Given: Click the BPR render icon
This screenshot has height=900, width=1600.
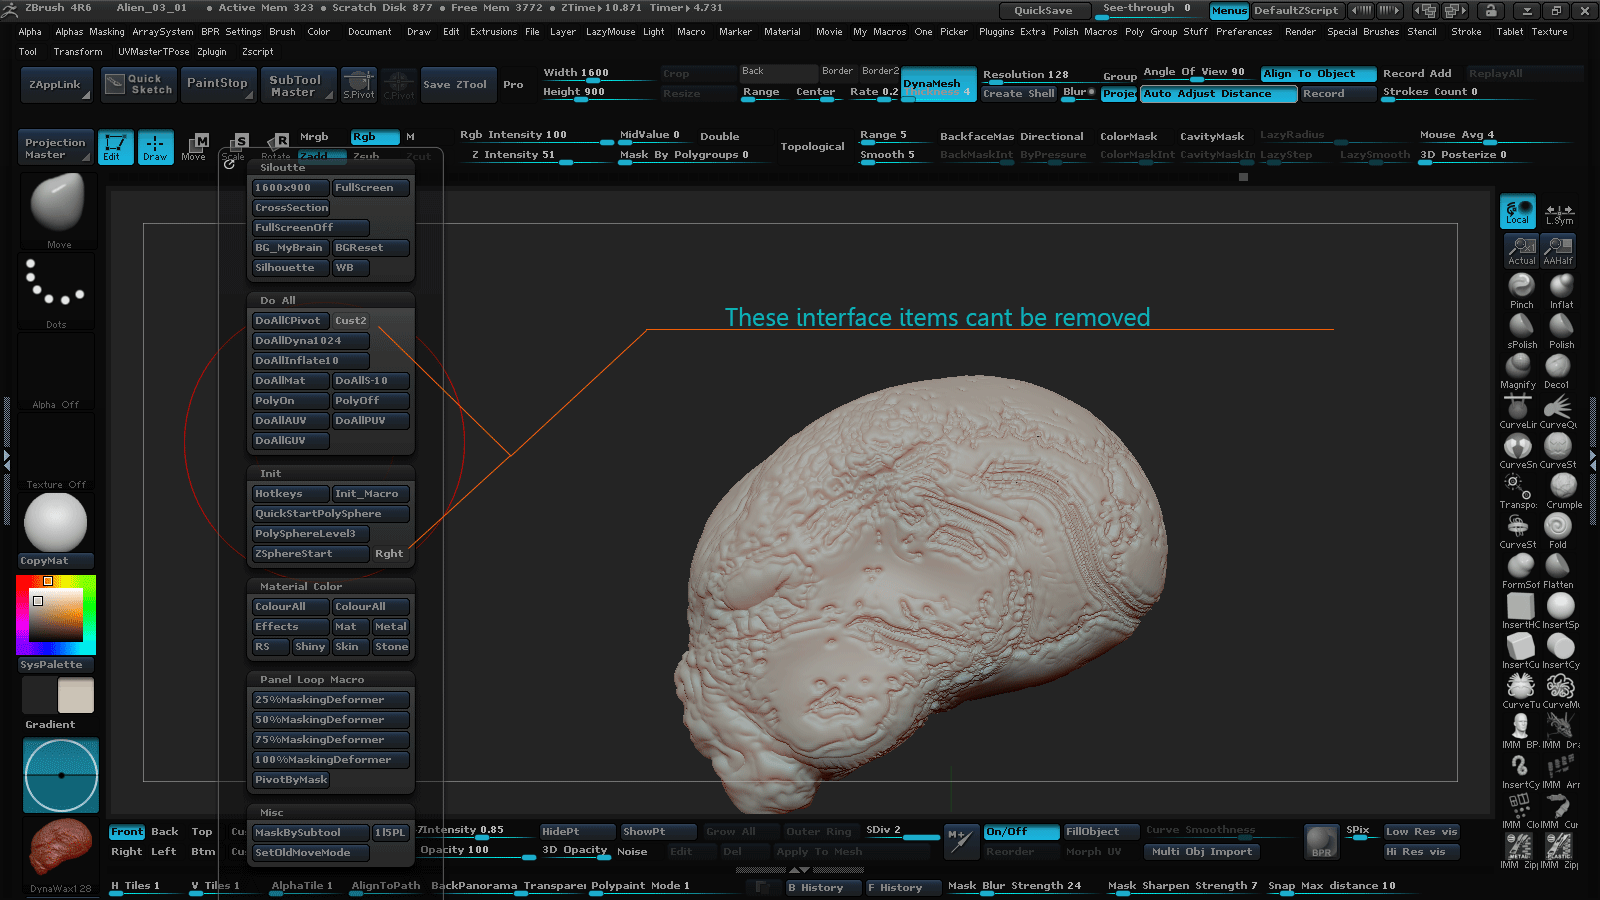Looking at the screenshot, I should [1321, 842].
